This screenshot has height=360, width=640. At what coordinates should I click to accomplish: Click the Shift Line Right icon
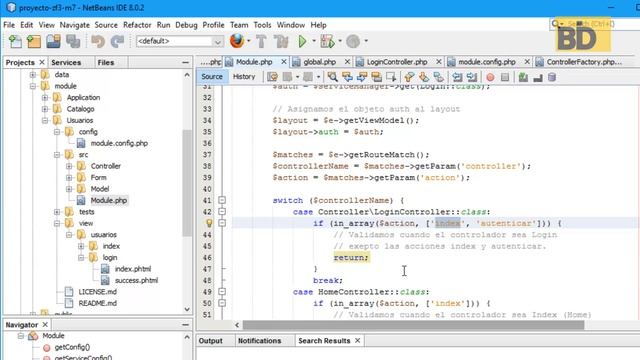472,77
